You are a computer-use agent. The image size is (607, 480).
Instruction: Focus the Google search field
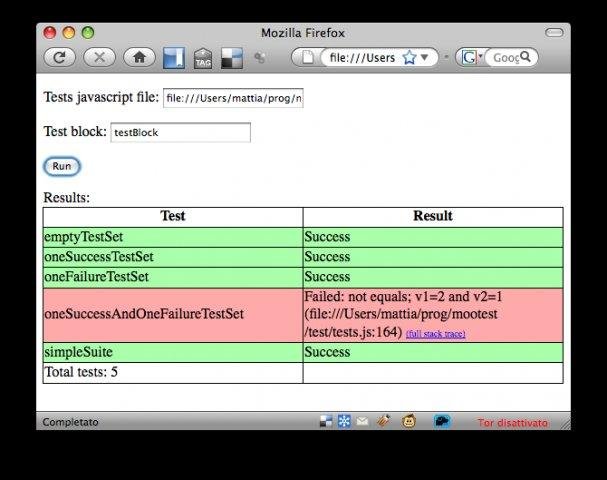point(506,58)
